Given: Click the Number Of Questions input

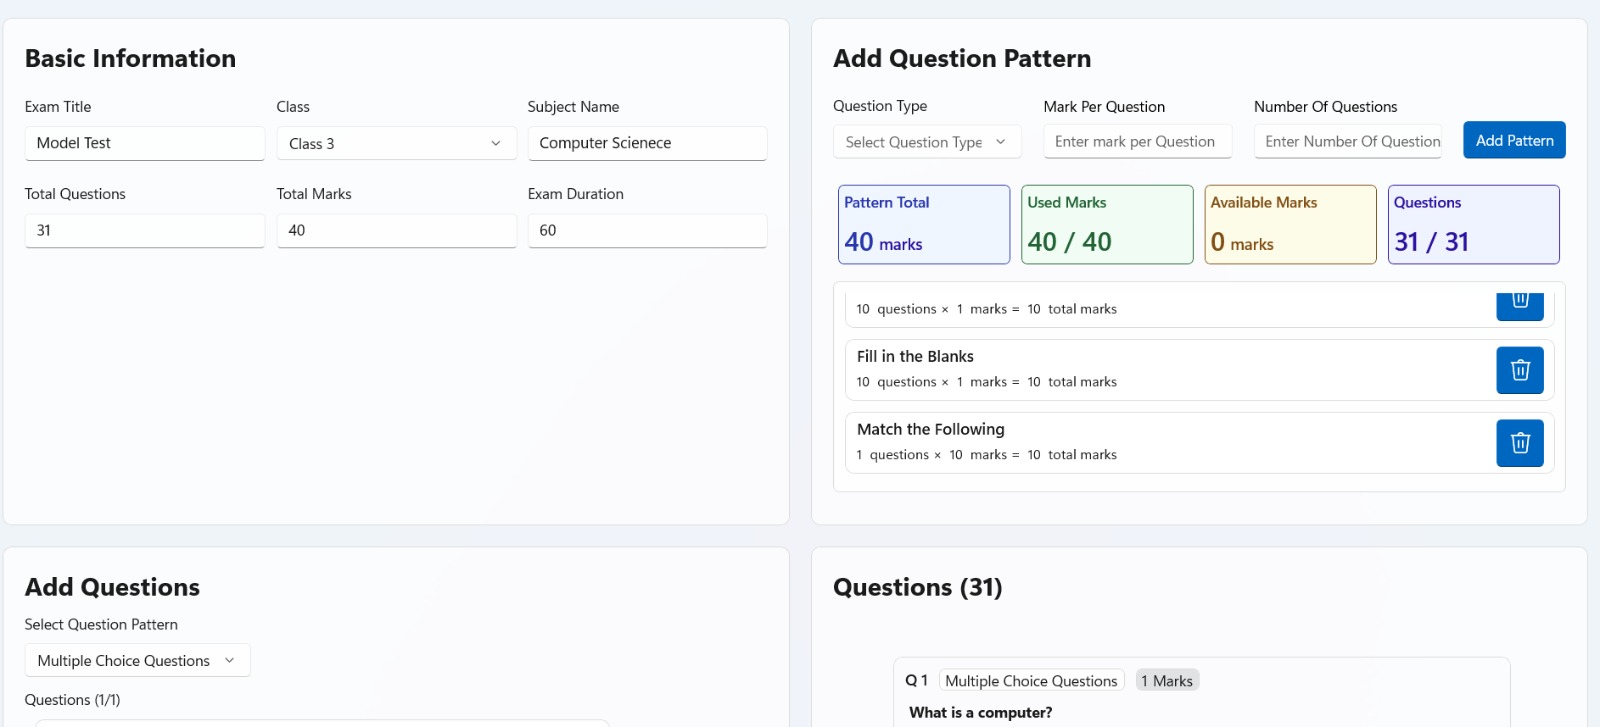Looking at the screenshot, I should 1347,142.
